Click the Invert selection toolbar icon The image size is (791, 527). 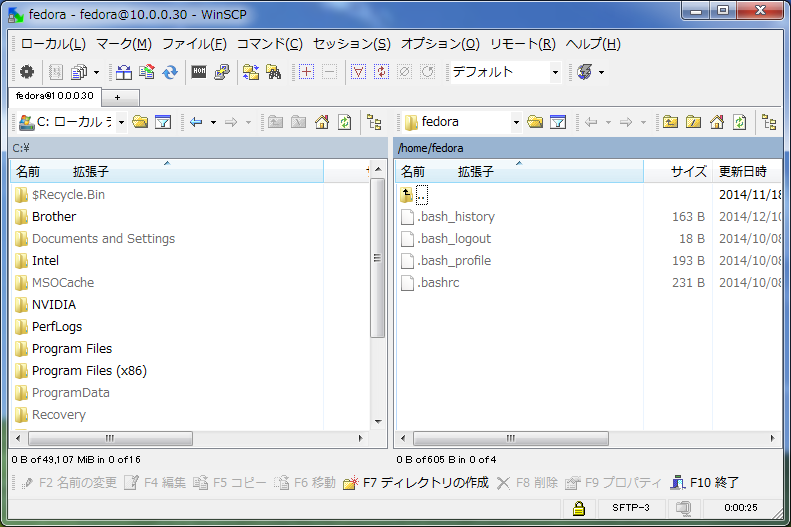point(381,72)
